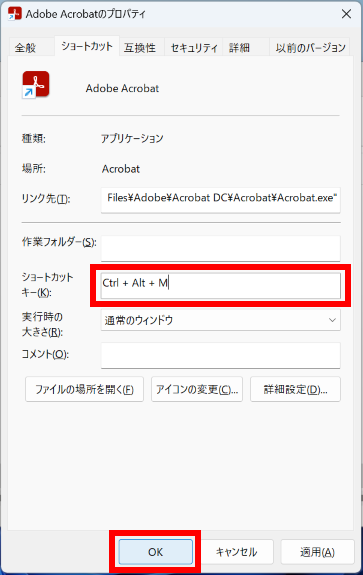
Task: Click the 種類: label
Action: tap(34, 139)
